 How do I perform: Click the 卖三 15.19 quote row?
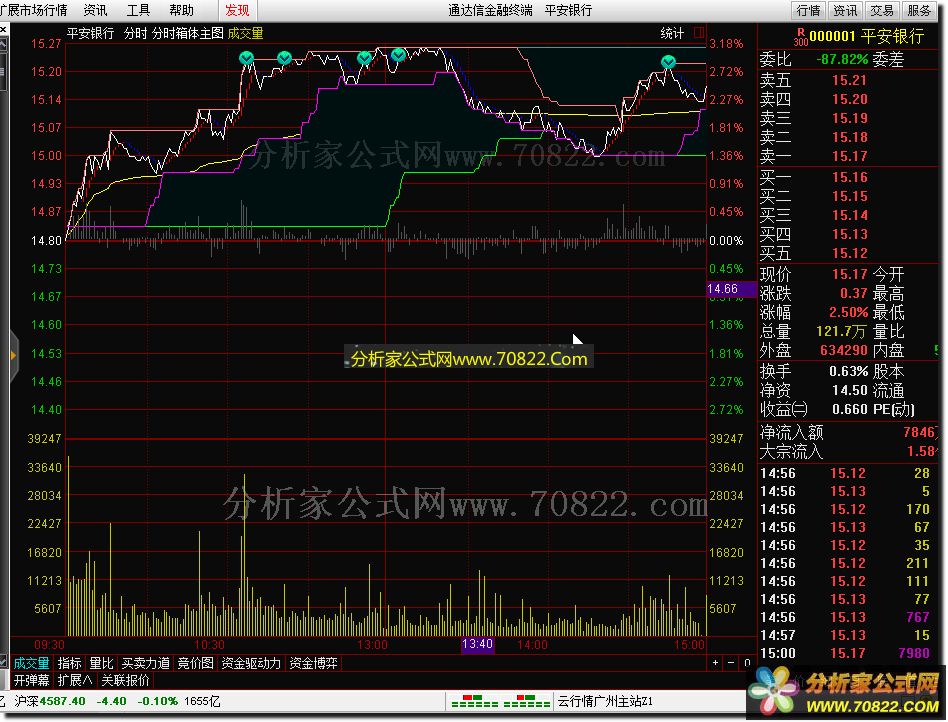[x=849, y=119]
